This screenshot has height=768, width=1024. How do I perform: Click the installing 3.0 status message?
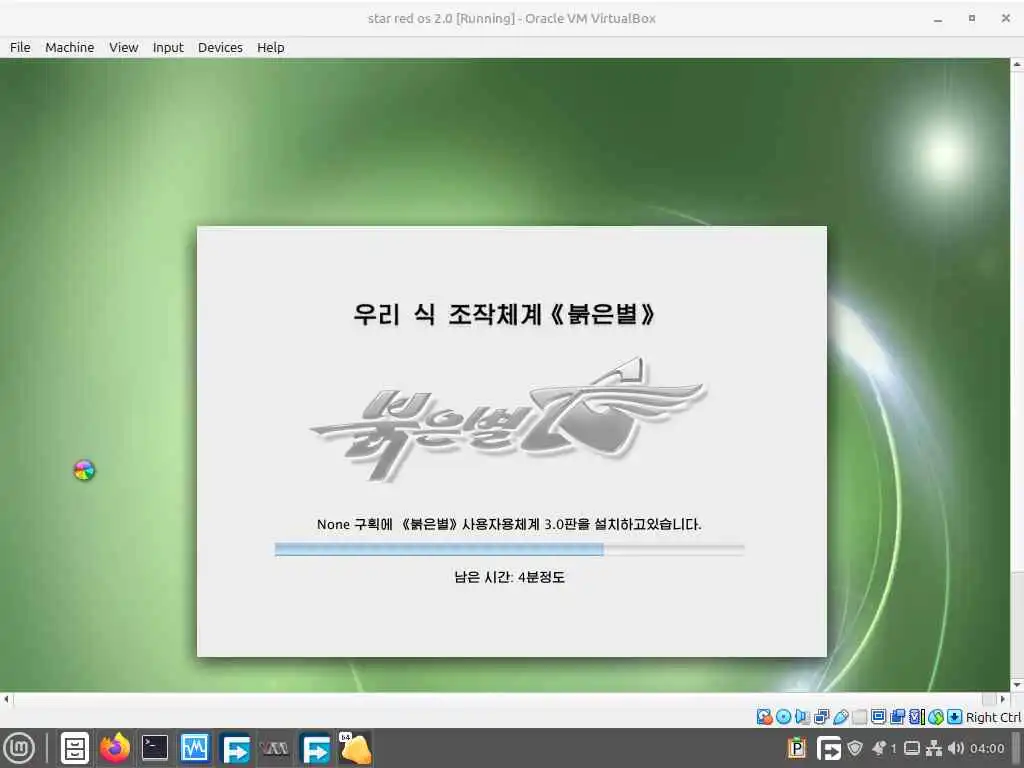[x=509, y=524]
